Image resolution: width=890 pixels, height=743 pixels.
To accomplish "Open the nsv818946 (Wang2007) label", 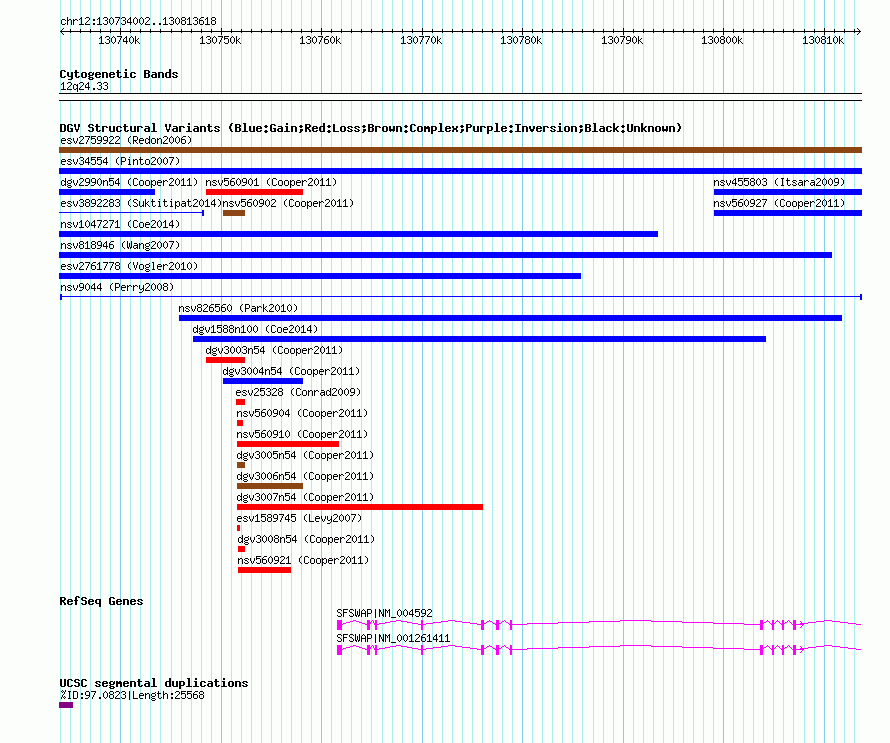I will (120, 245).
